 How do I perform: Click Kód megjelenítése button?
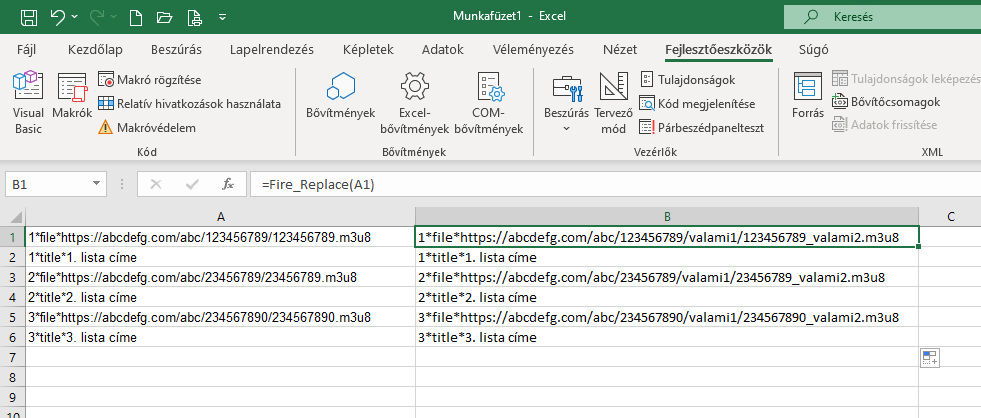(697, 103)
